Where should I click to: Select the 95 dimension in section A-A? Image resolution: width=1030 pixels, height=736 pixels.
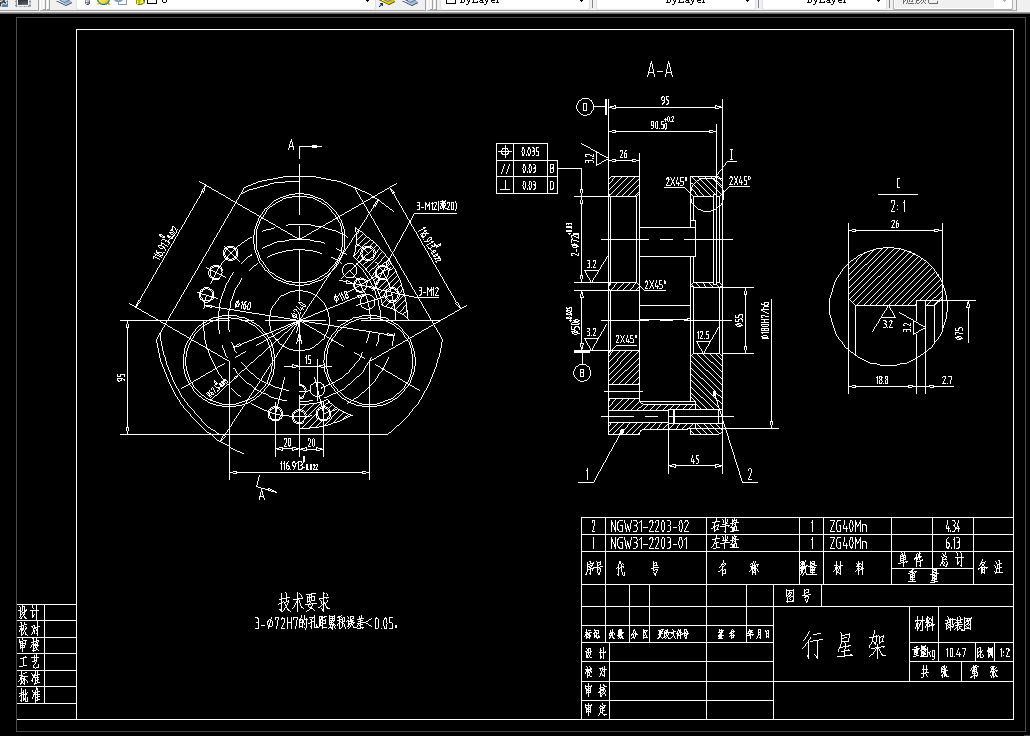[x=665, y=101]
